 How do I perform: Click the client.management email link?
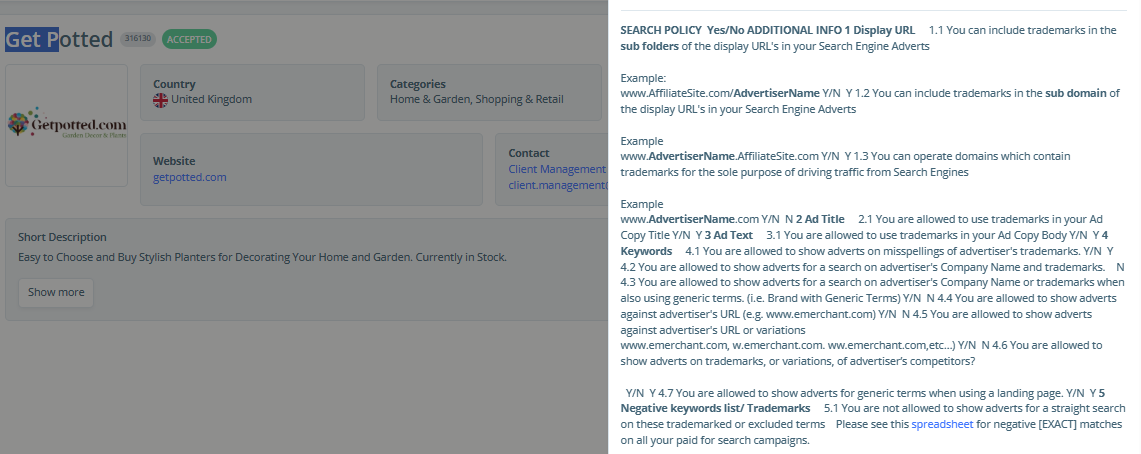tap(557, 185)
